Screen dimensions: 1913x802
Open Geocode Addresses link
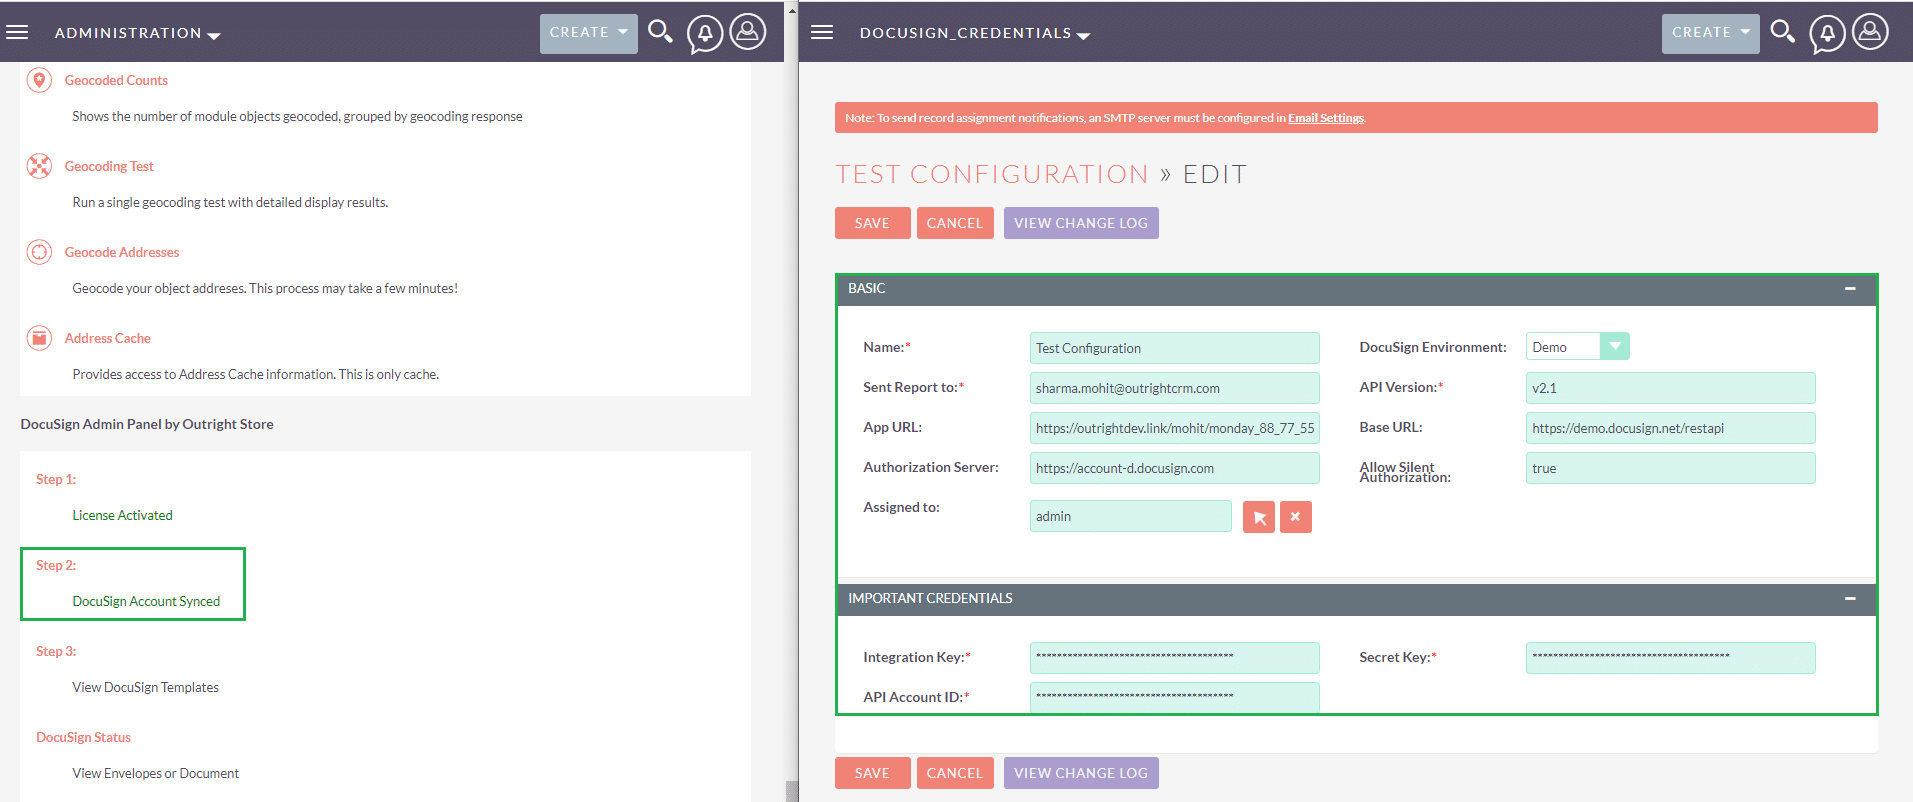(122, 252)
